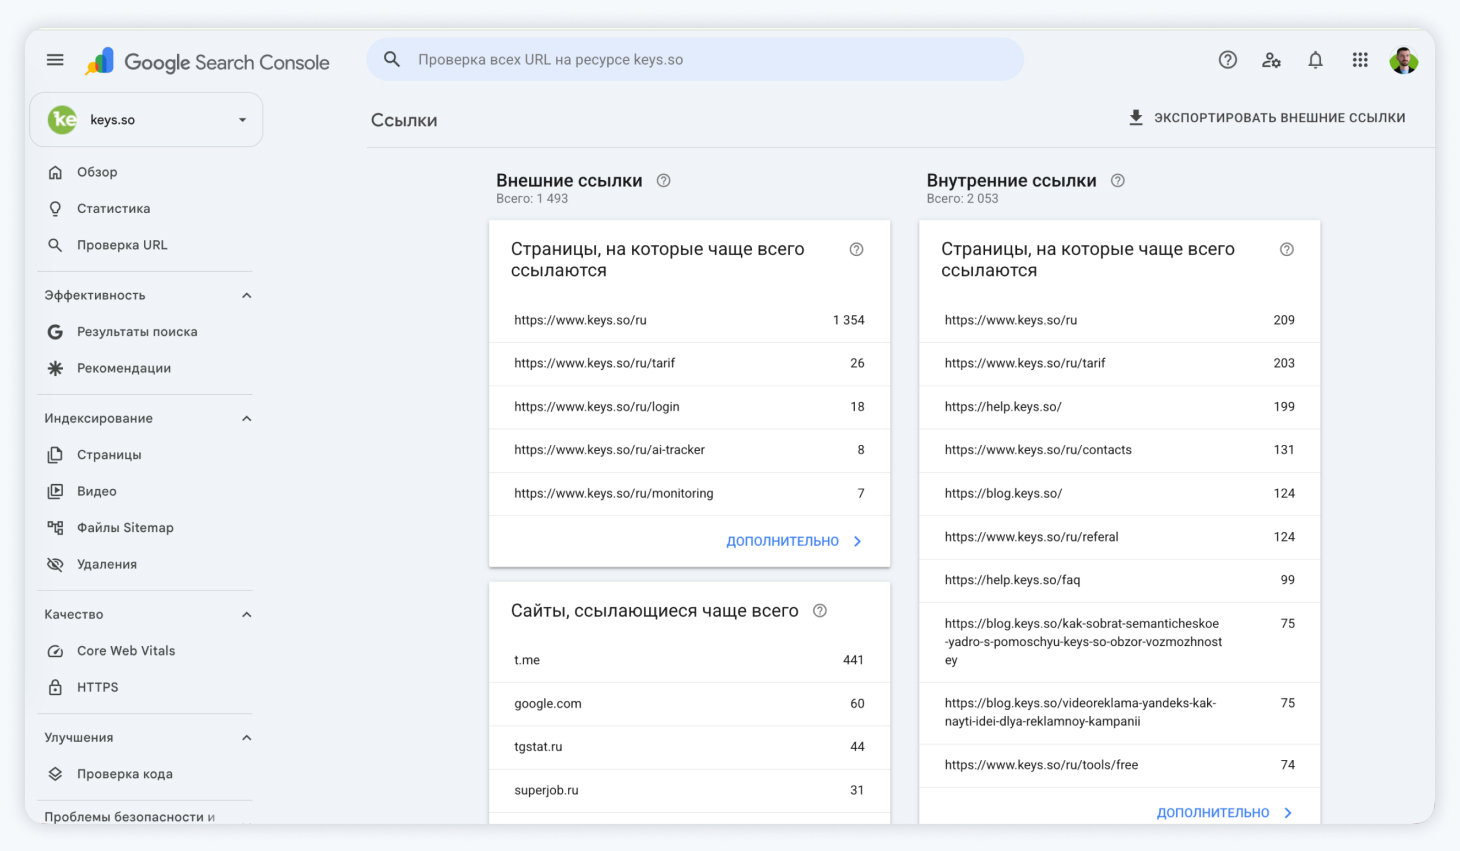Open internal row https://blog.keys.so/

1119,494
